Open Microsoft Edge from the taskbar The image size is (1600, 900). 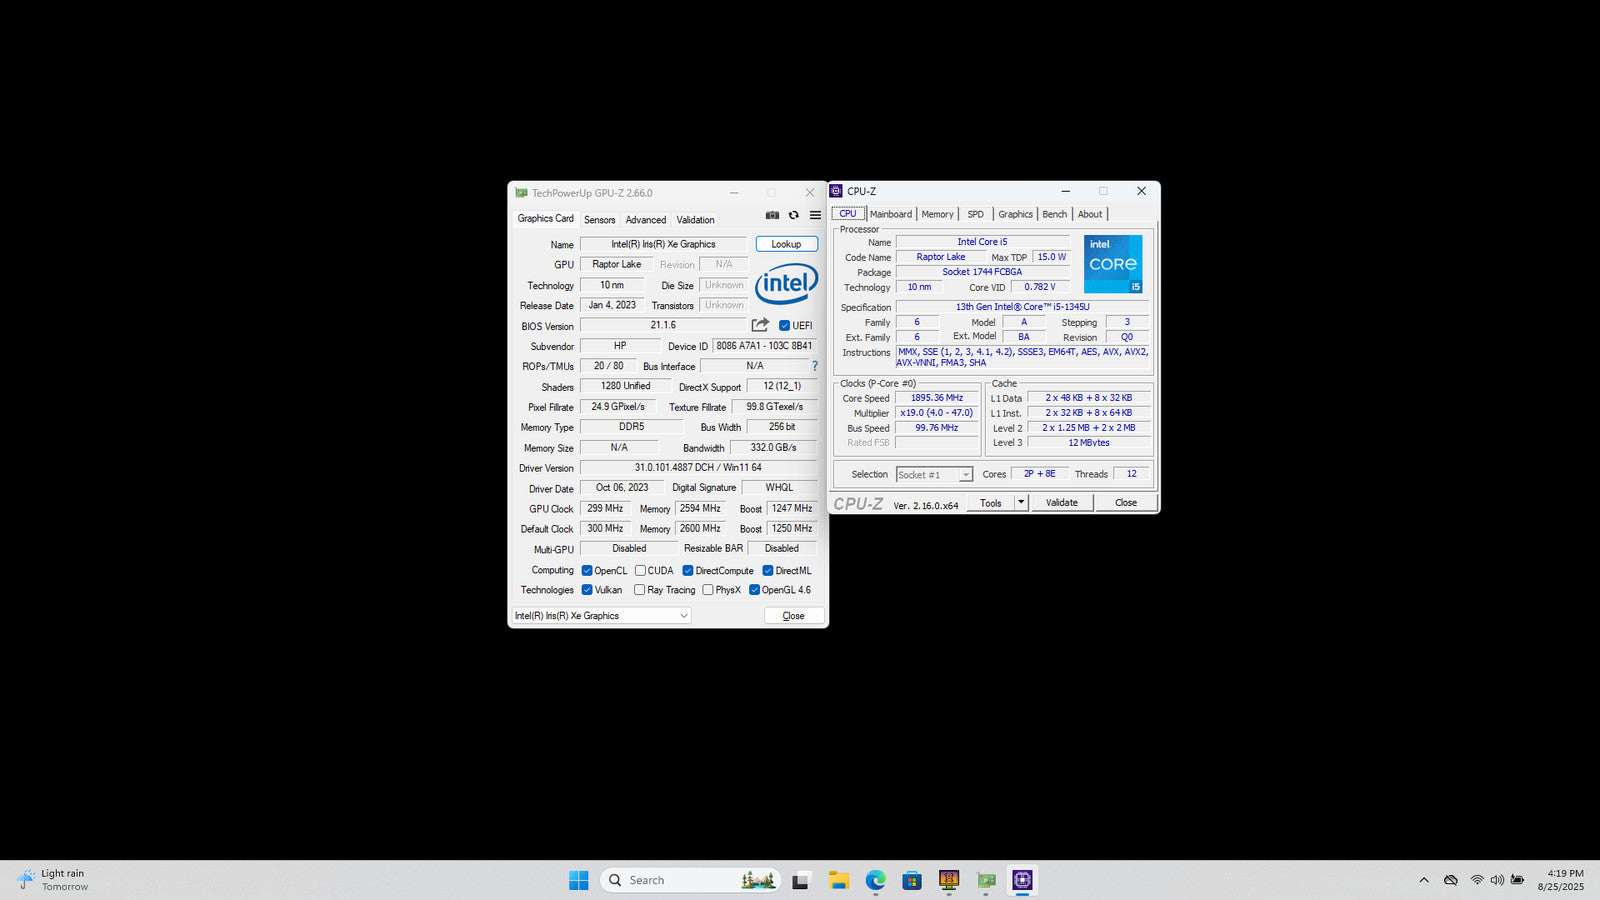click(875, 880)
